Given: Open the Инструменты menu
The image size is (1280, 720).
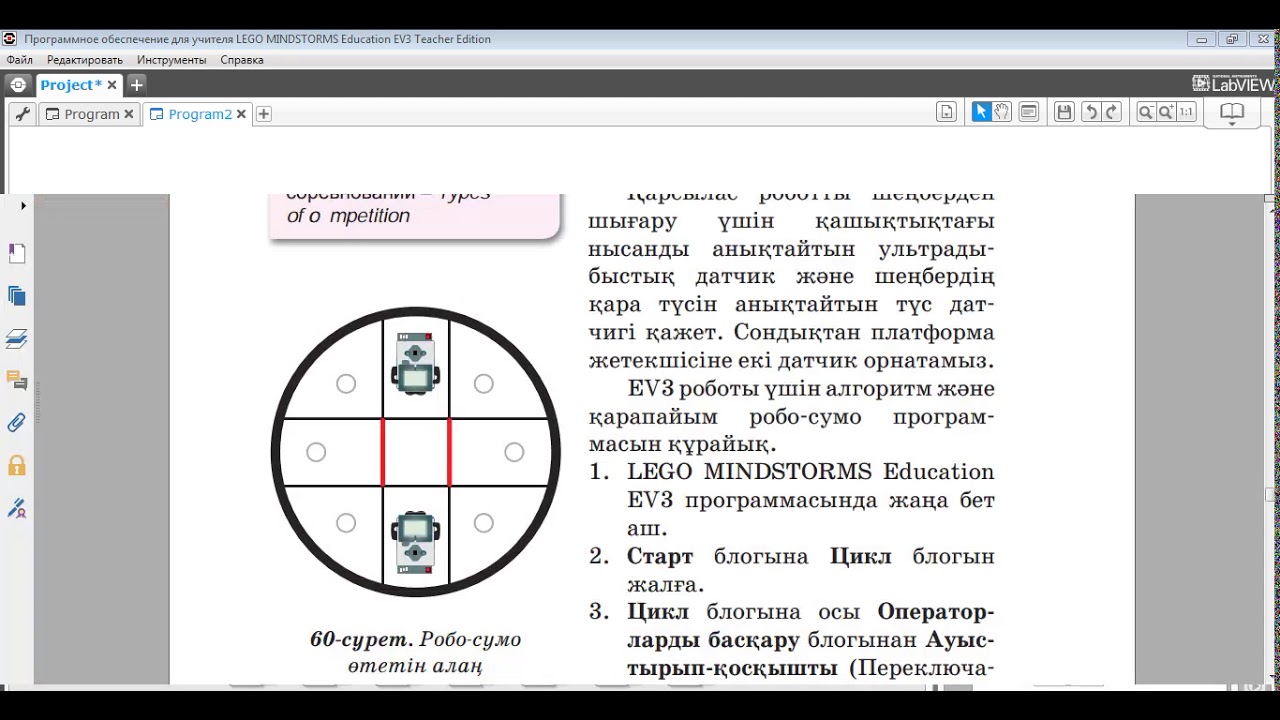Looking at the screenshot, I should (x=172, y=60).
